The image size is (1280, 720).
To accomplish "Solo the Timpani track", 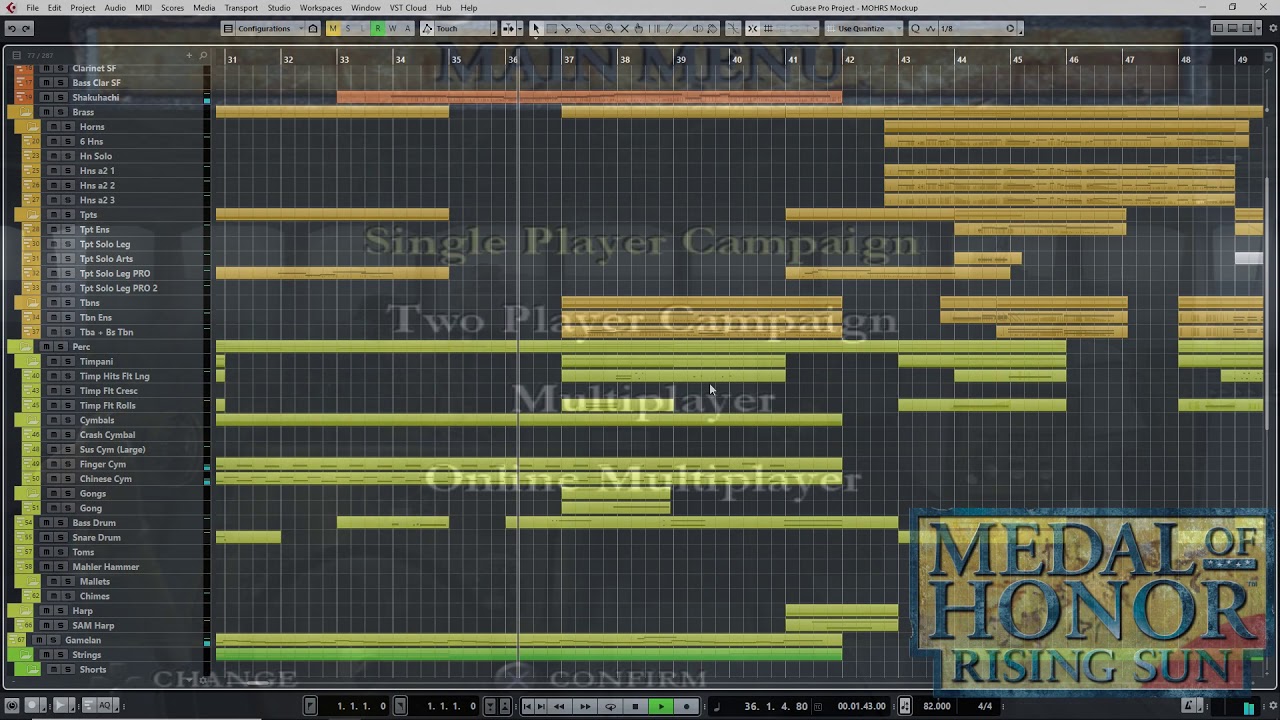I will (68, 361).
